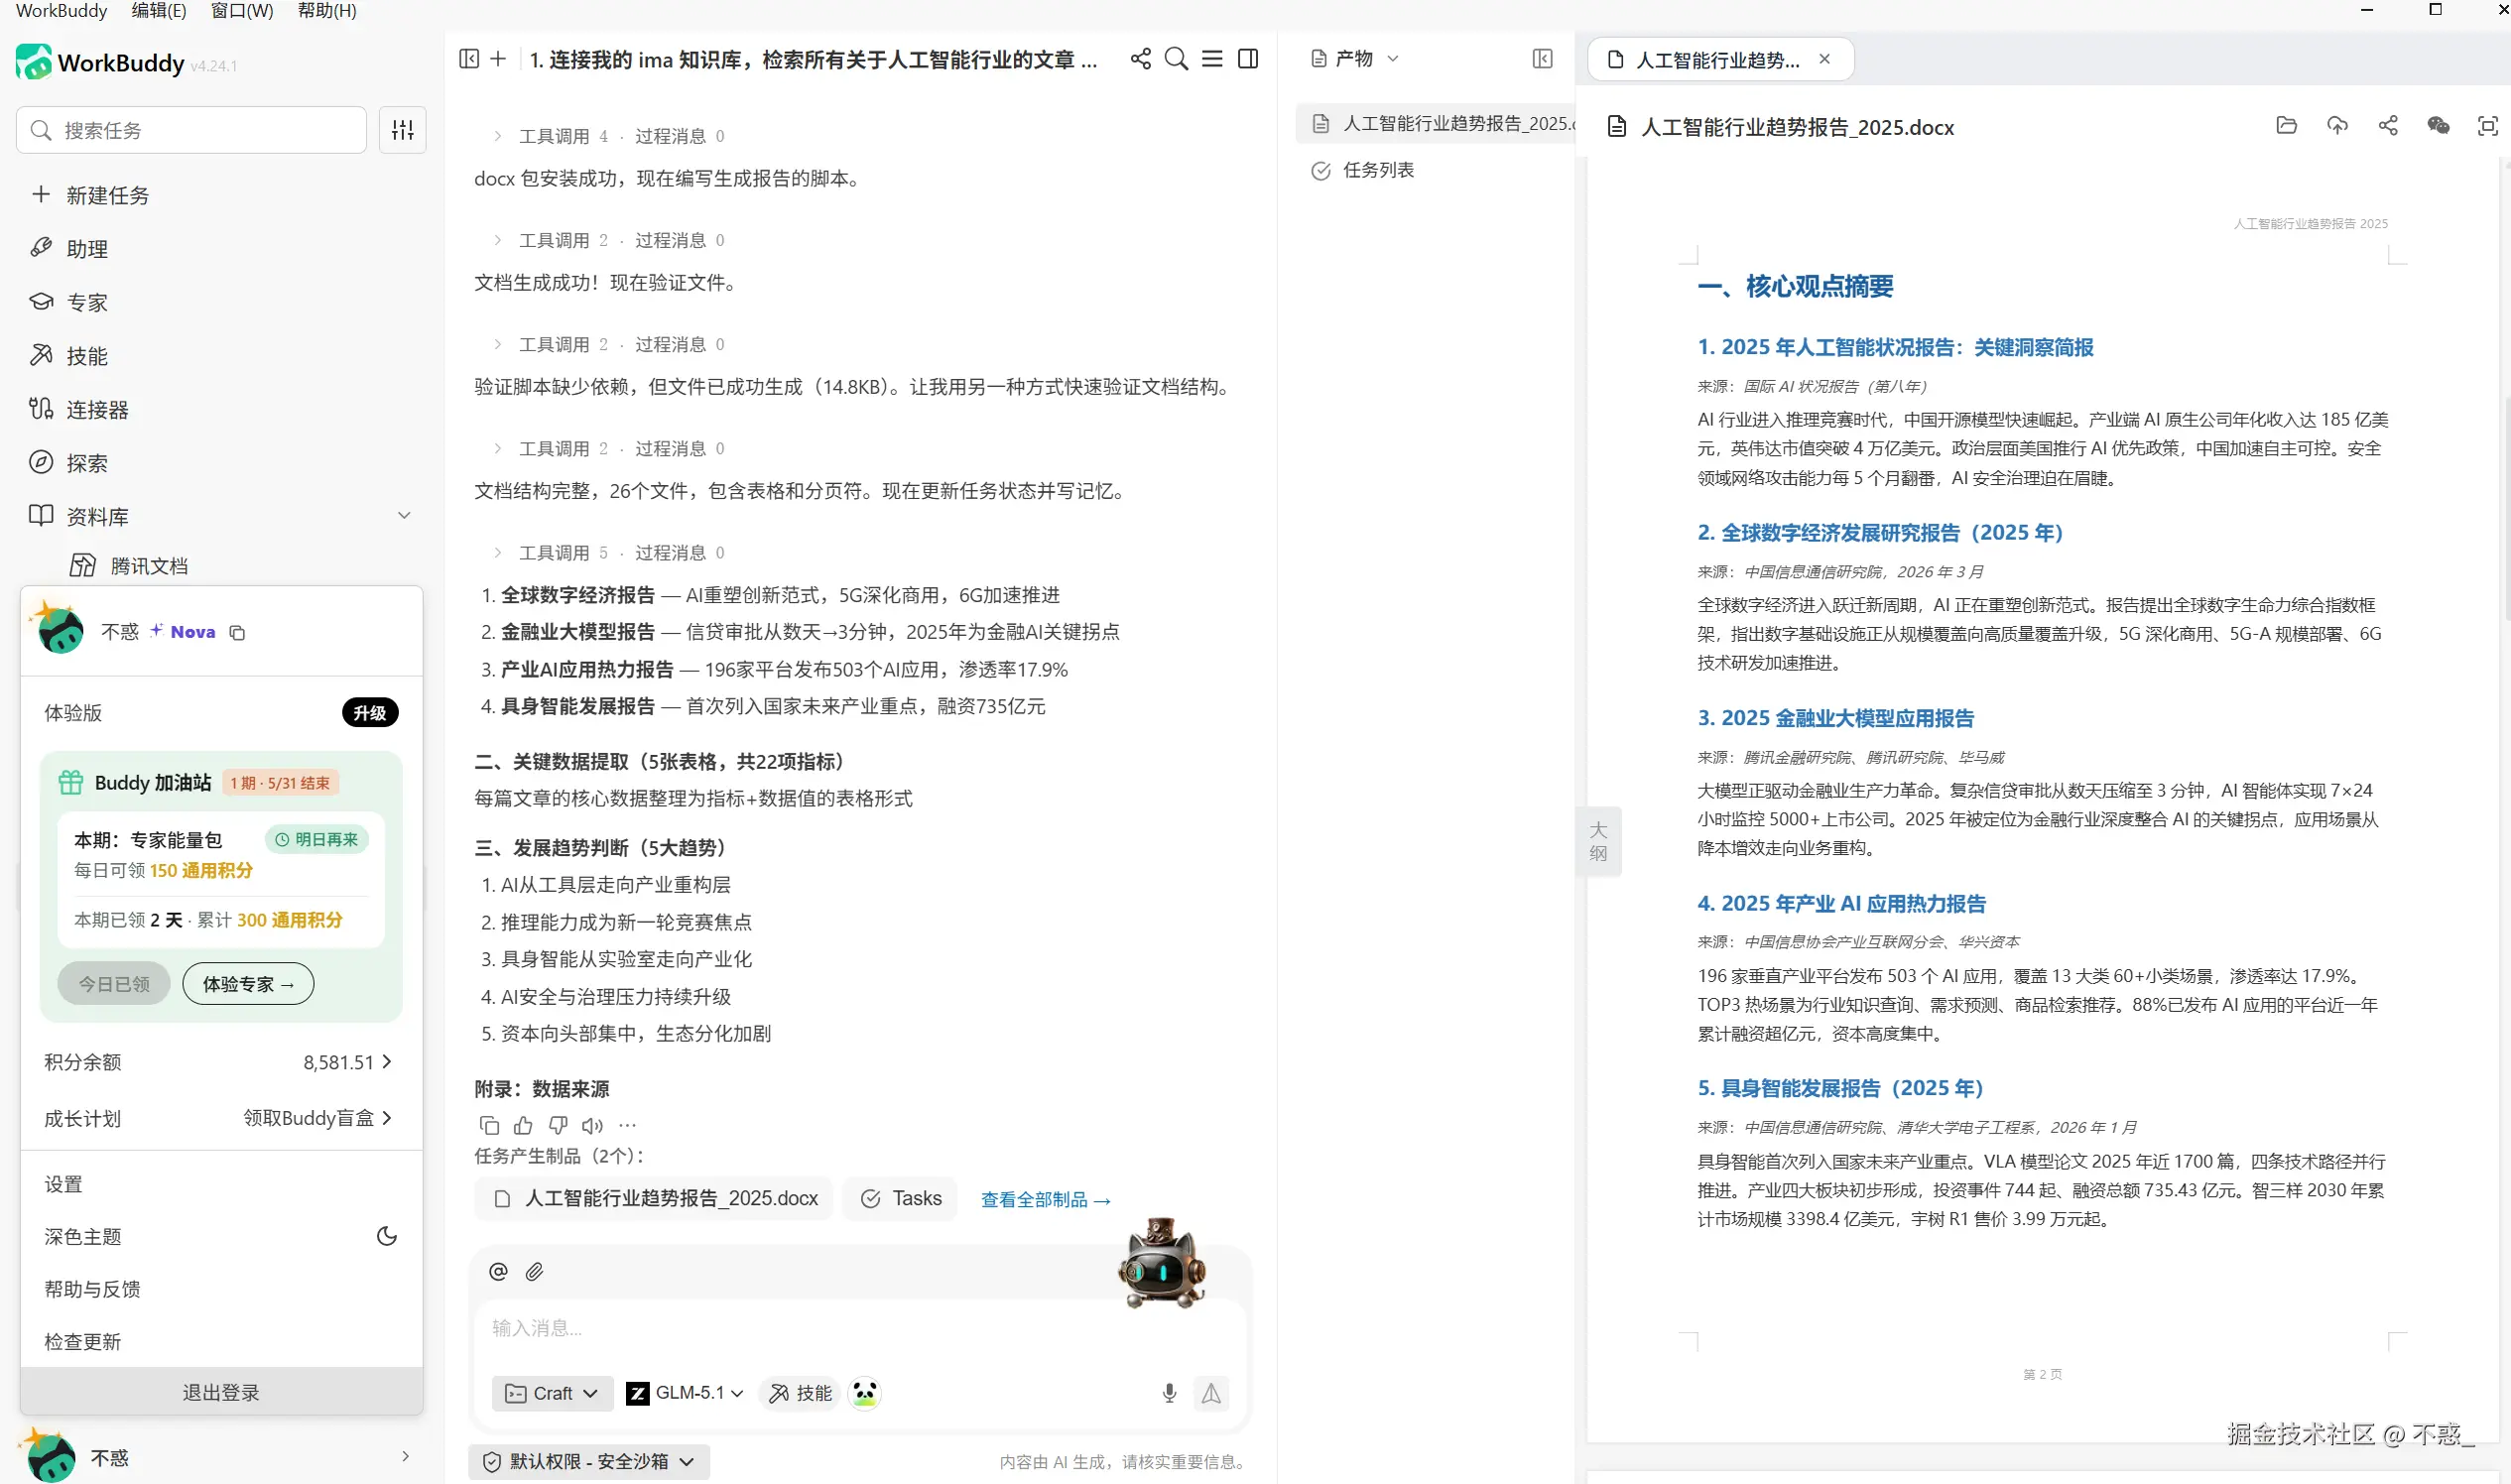The image size is (2511, 1484).
Task: Open the 大纲 outline side tab
Action: (x=1598, y=841)
